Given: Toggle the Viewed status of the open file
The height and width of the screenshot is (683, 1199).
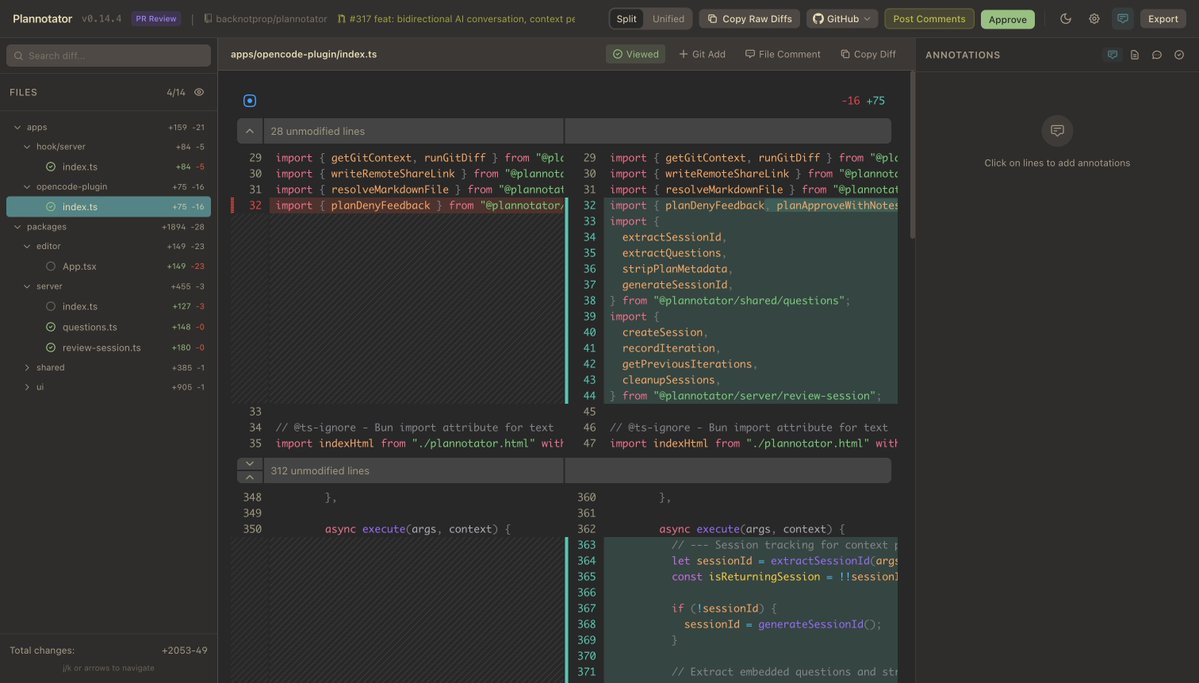Looking at the screenshot, I should [x=635, y=54].
